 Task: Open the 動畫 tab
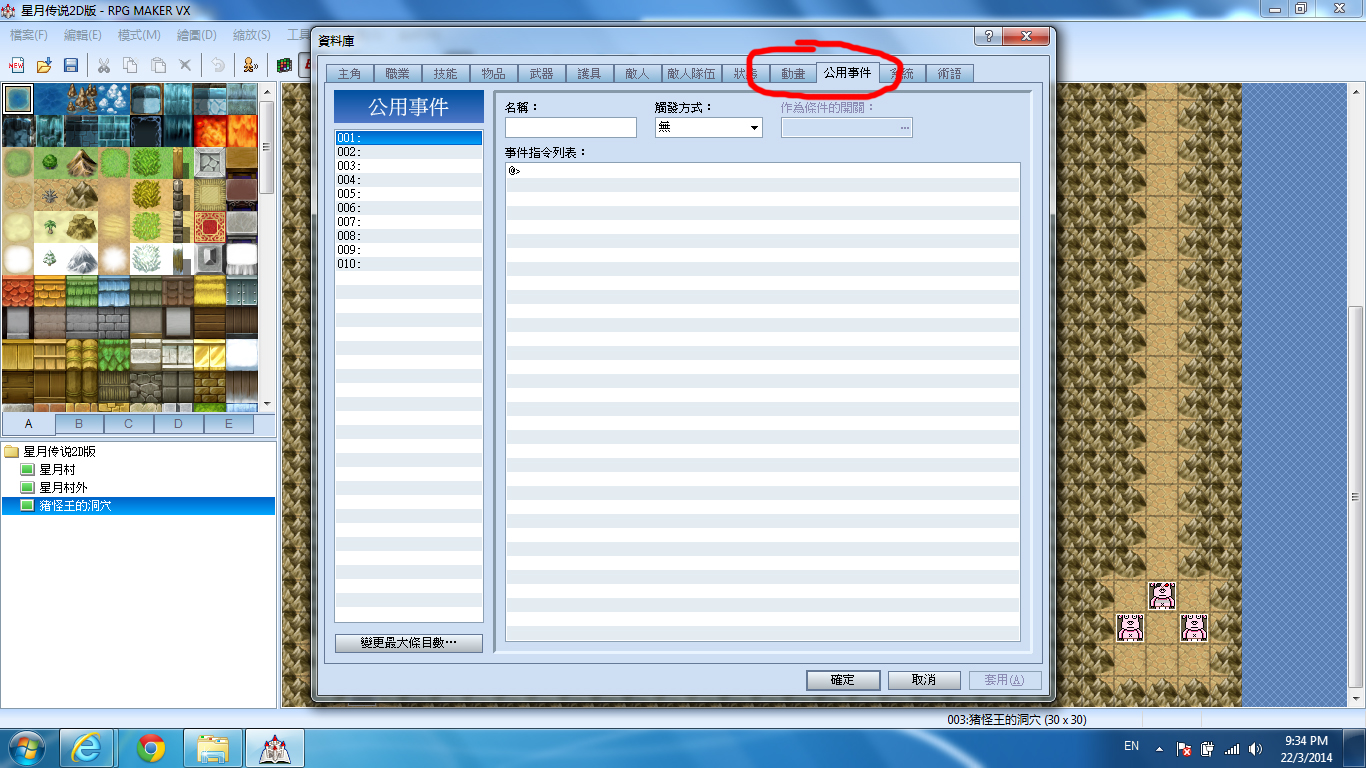tap(793, 74)
